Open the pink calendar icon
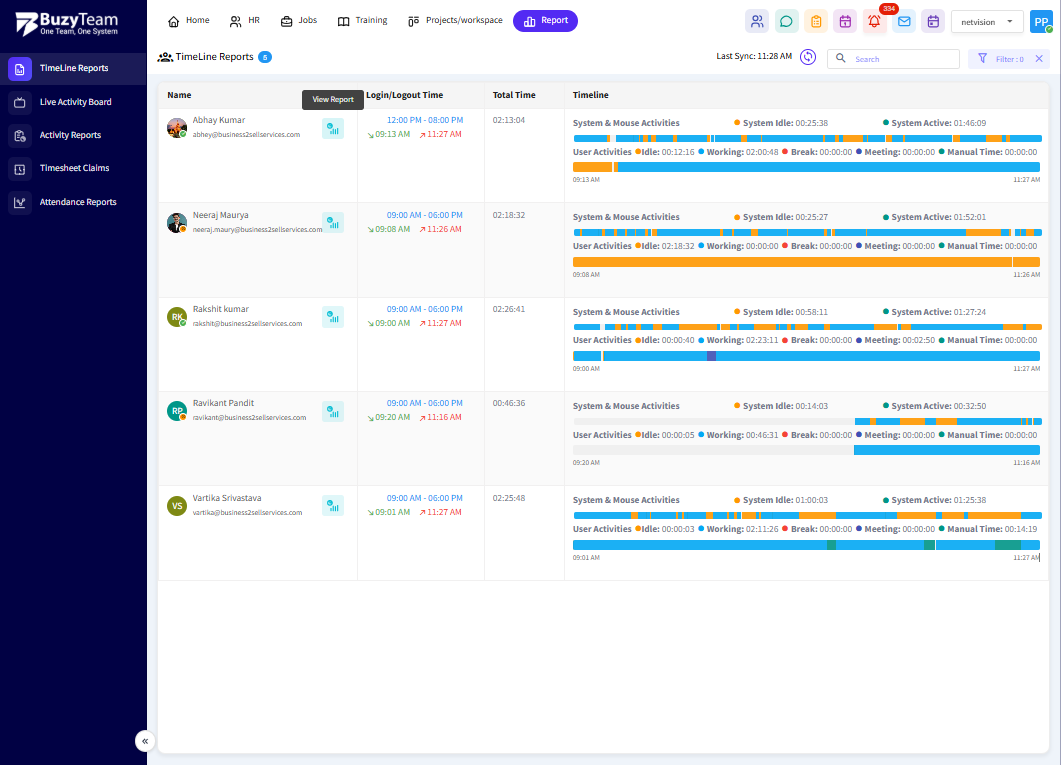The image size is (1061, 765). click(845, 22)
